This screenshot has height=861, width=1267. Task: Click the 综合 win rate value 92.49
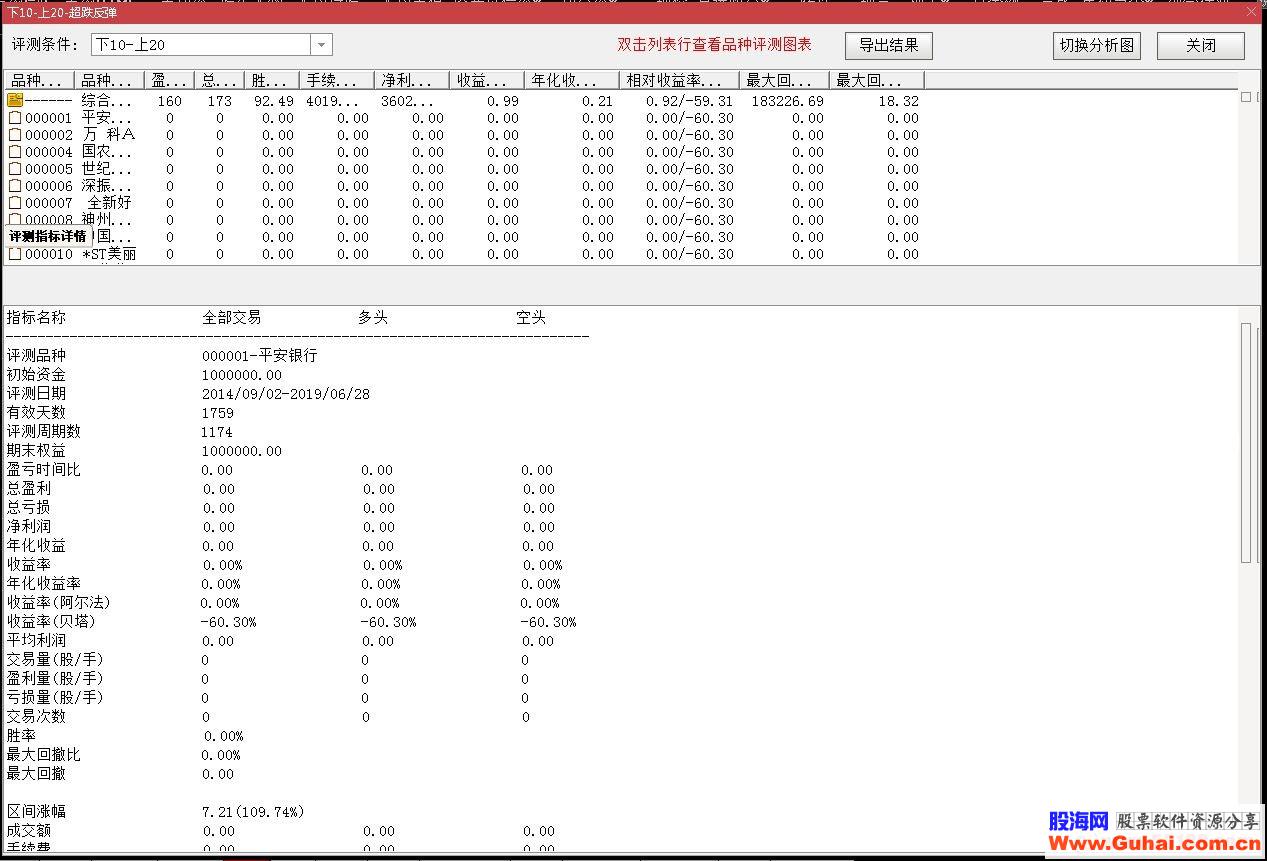[274, 101]
